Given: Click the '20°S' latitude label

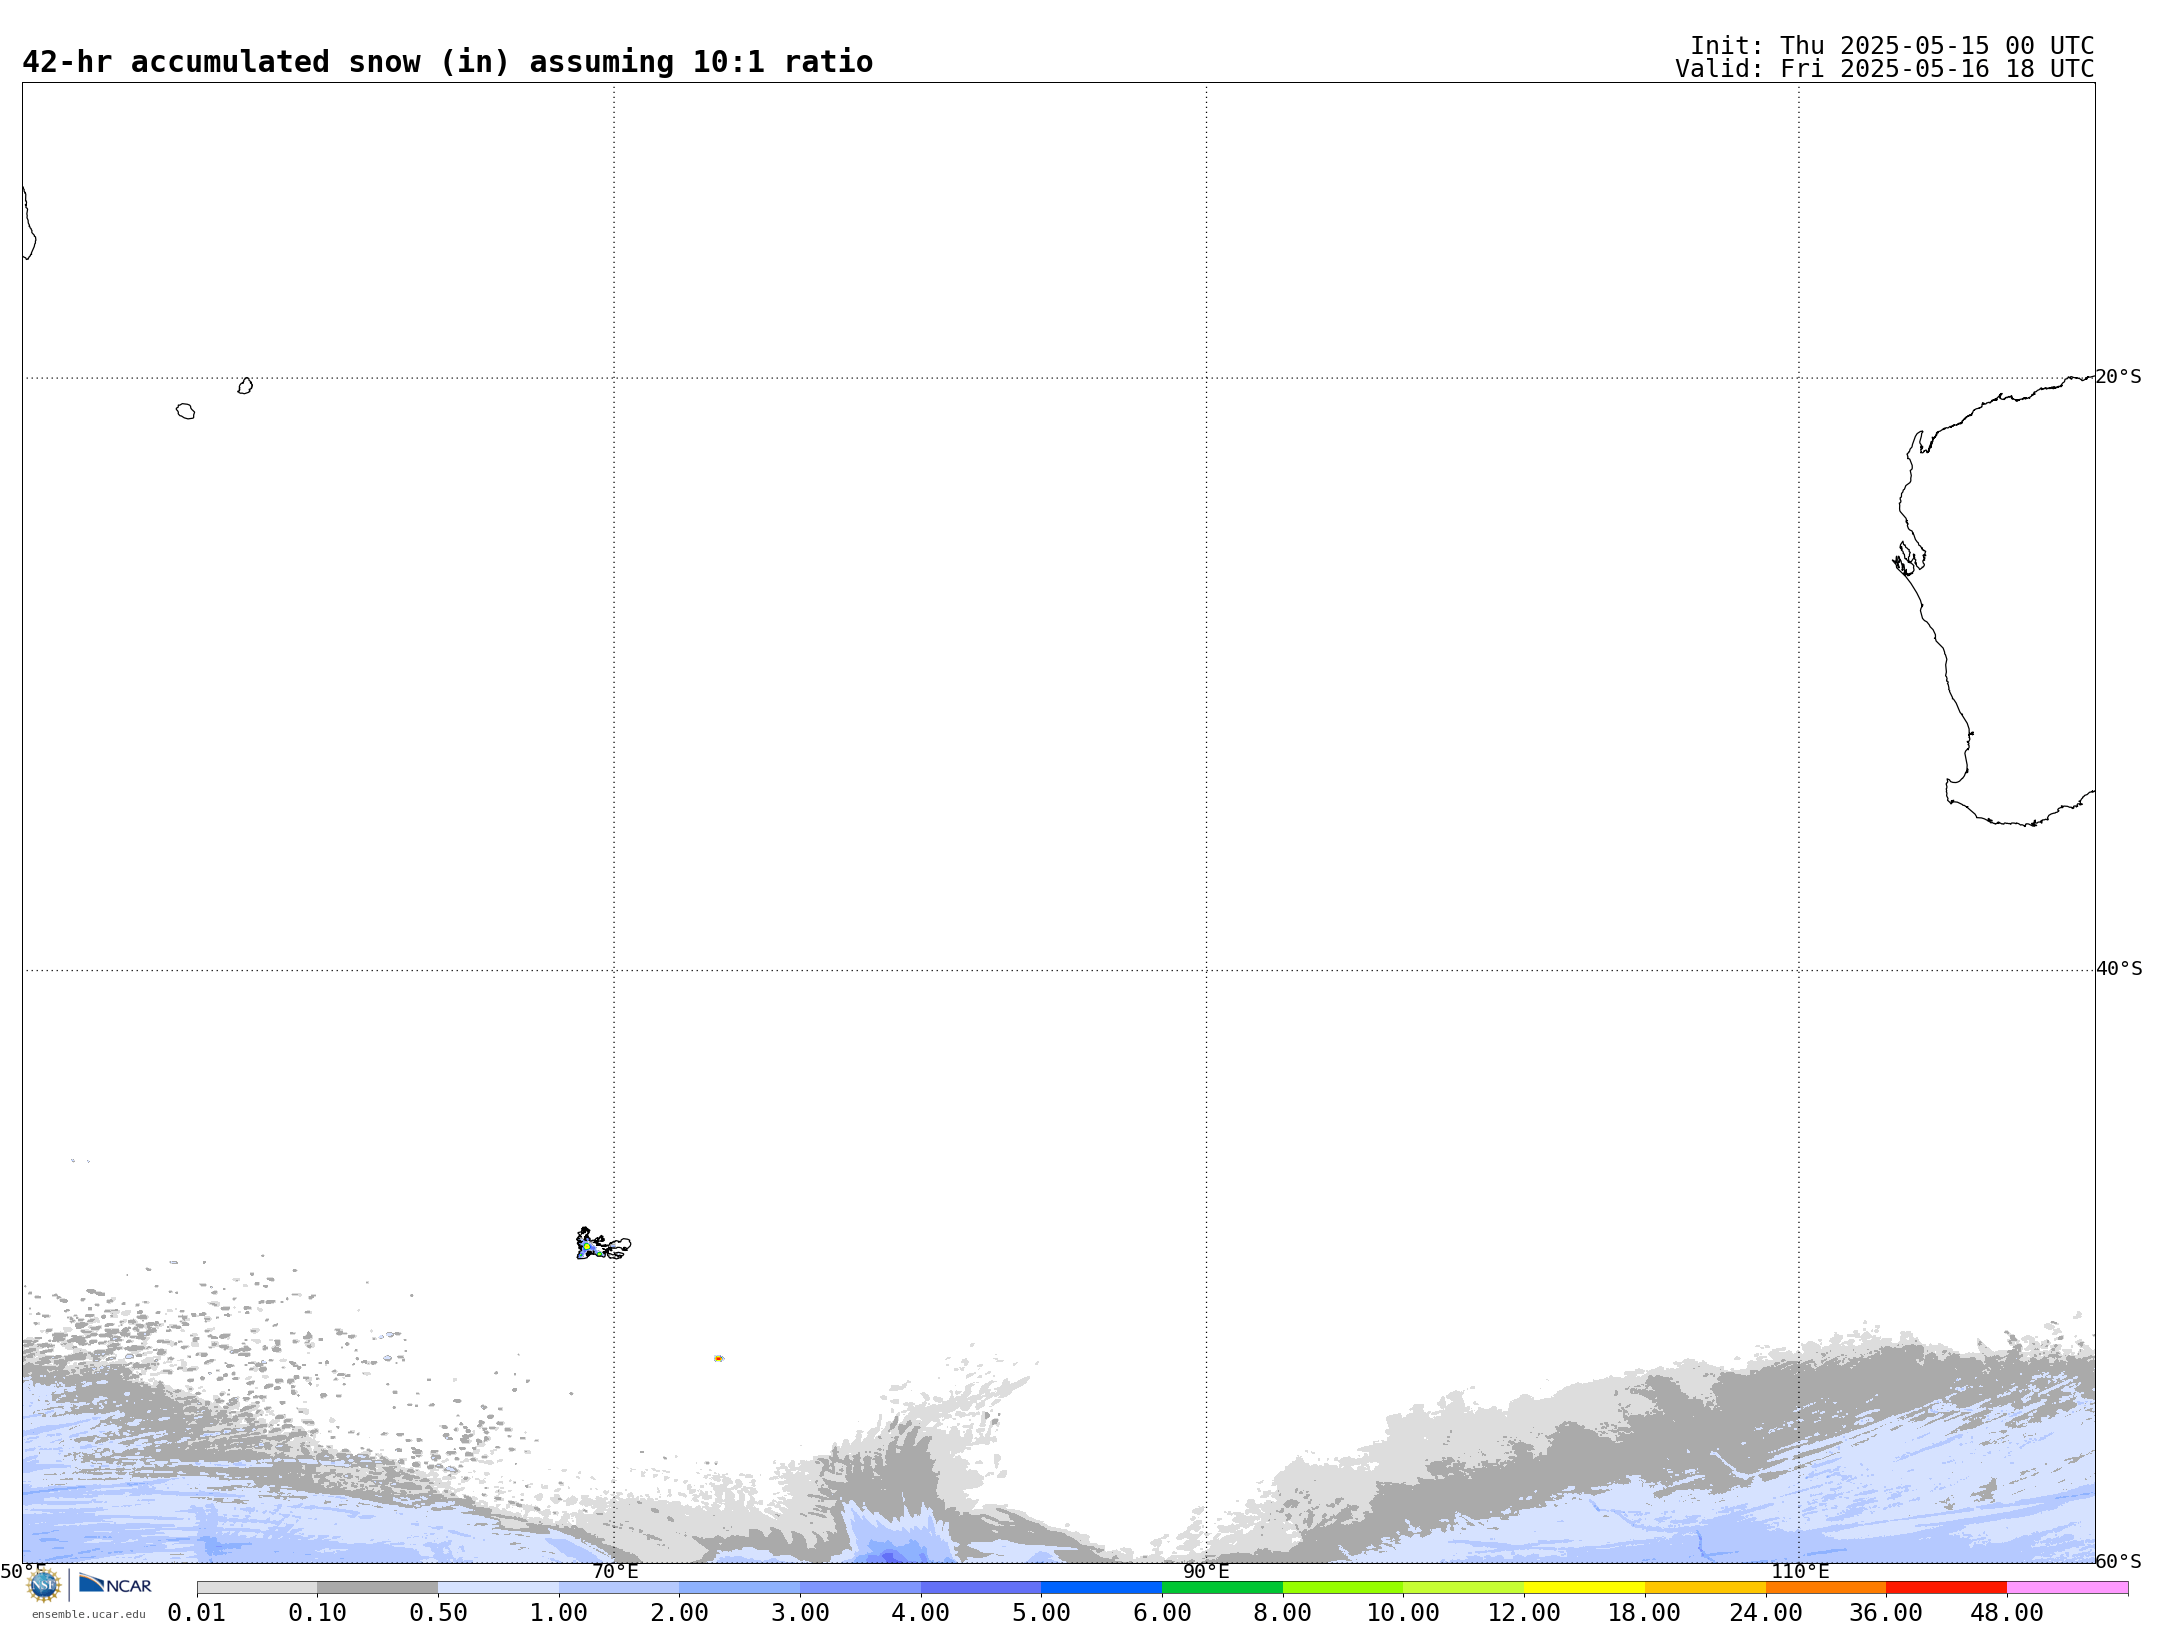Looking at the screenshot, I should 2118,377.
